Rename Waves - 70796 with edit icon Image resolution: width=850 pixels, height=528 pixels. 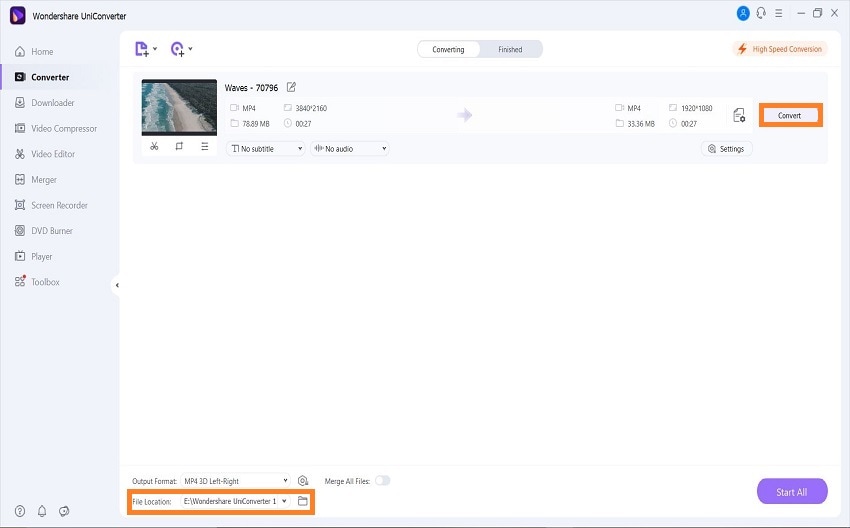[x=291, y=87]
